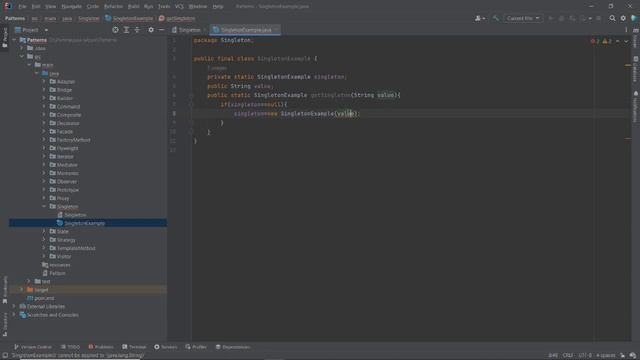Click the CRLF line separator status entry
The image size is (640, 360).
tap(568, 356)
